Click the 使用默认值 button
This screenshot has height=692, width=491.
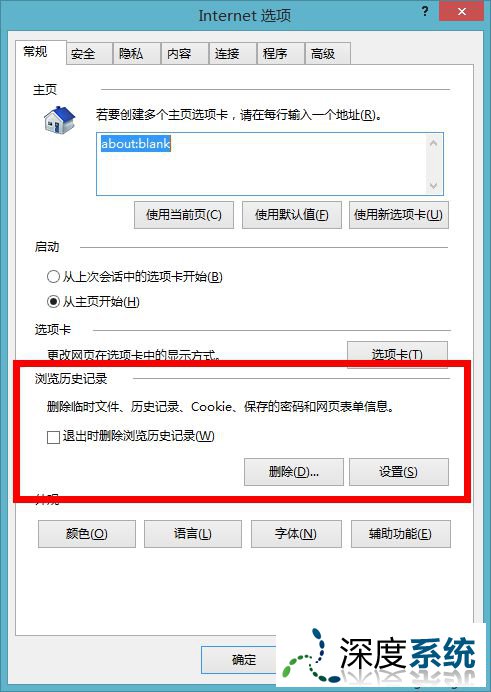[292, 215]
